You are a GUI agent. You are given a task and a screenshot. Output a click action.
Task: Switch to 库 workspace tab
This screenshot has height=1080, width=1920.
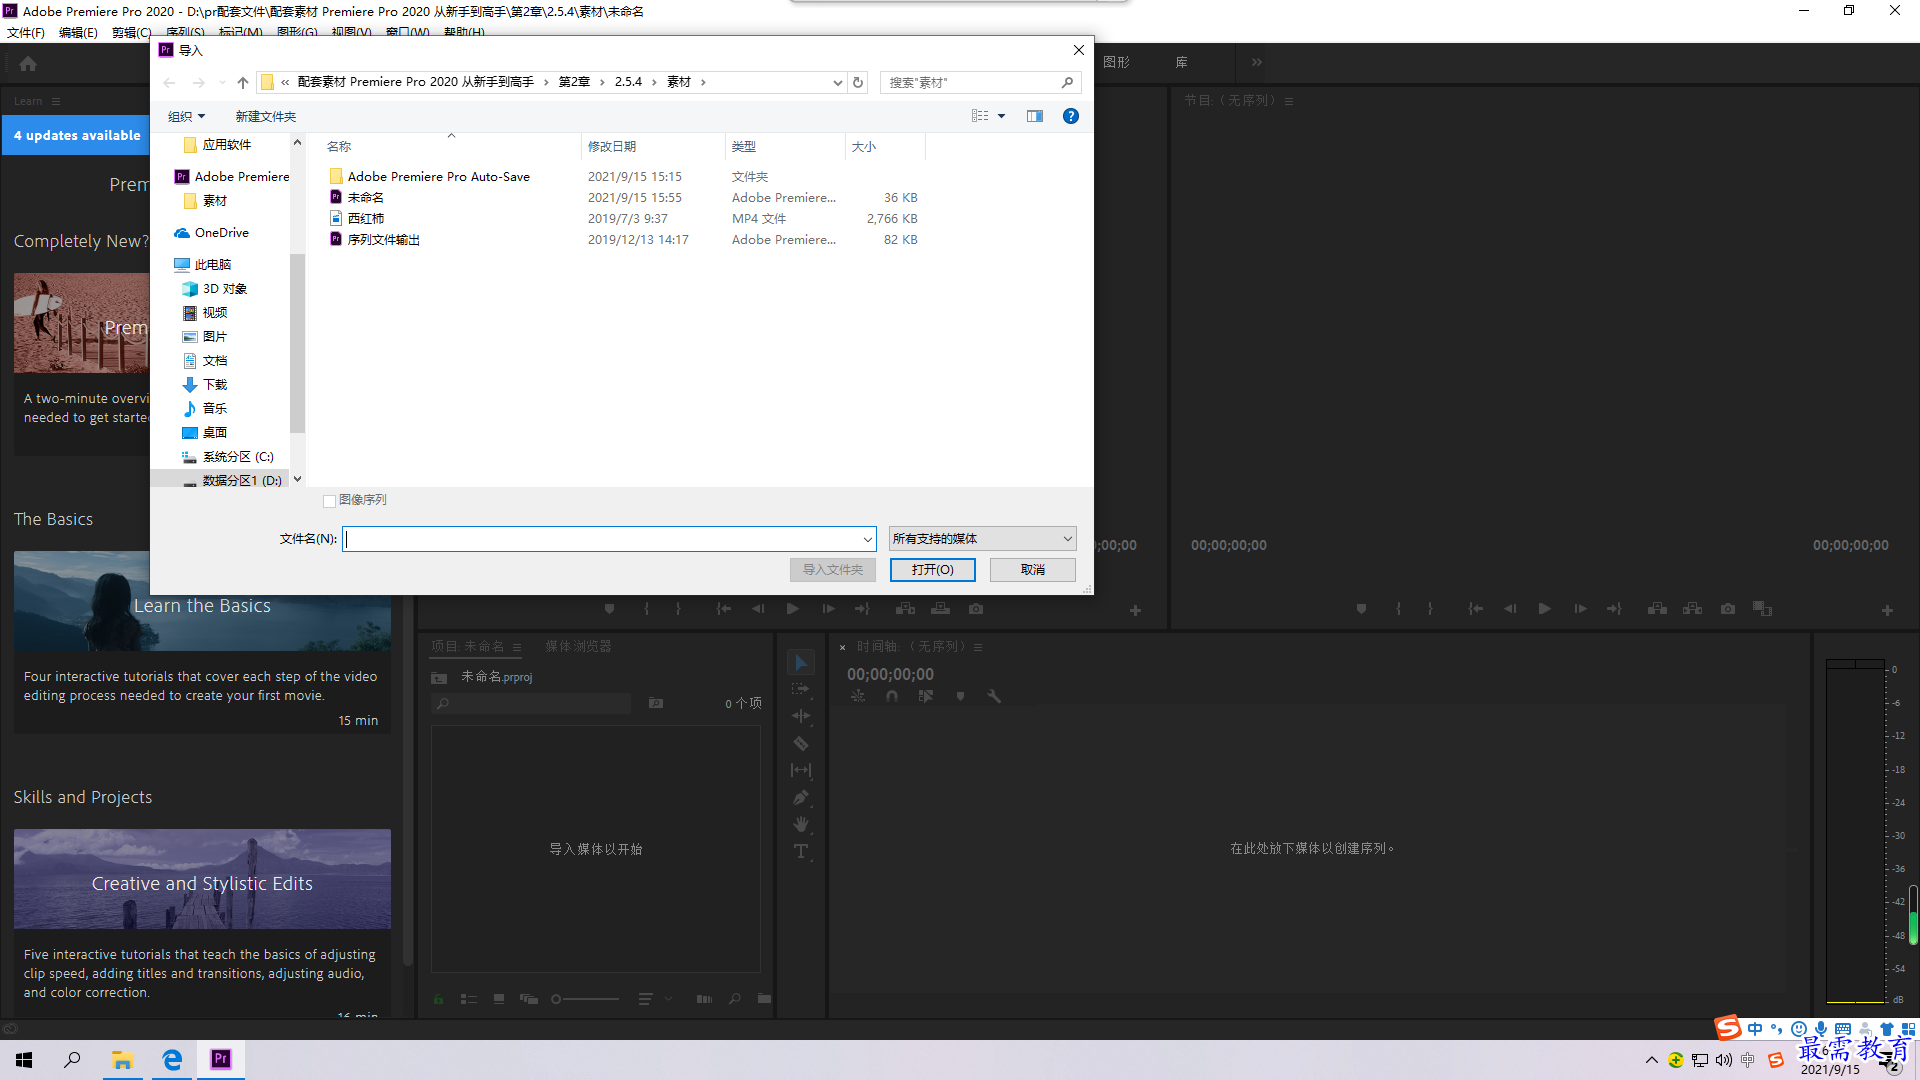click(x=1181, y=62)
